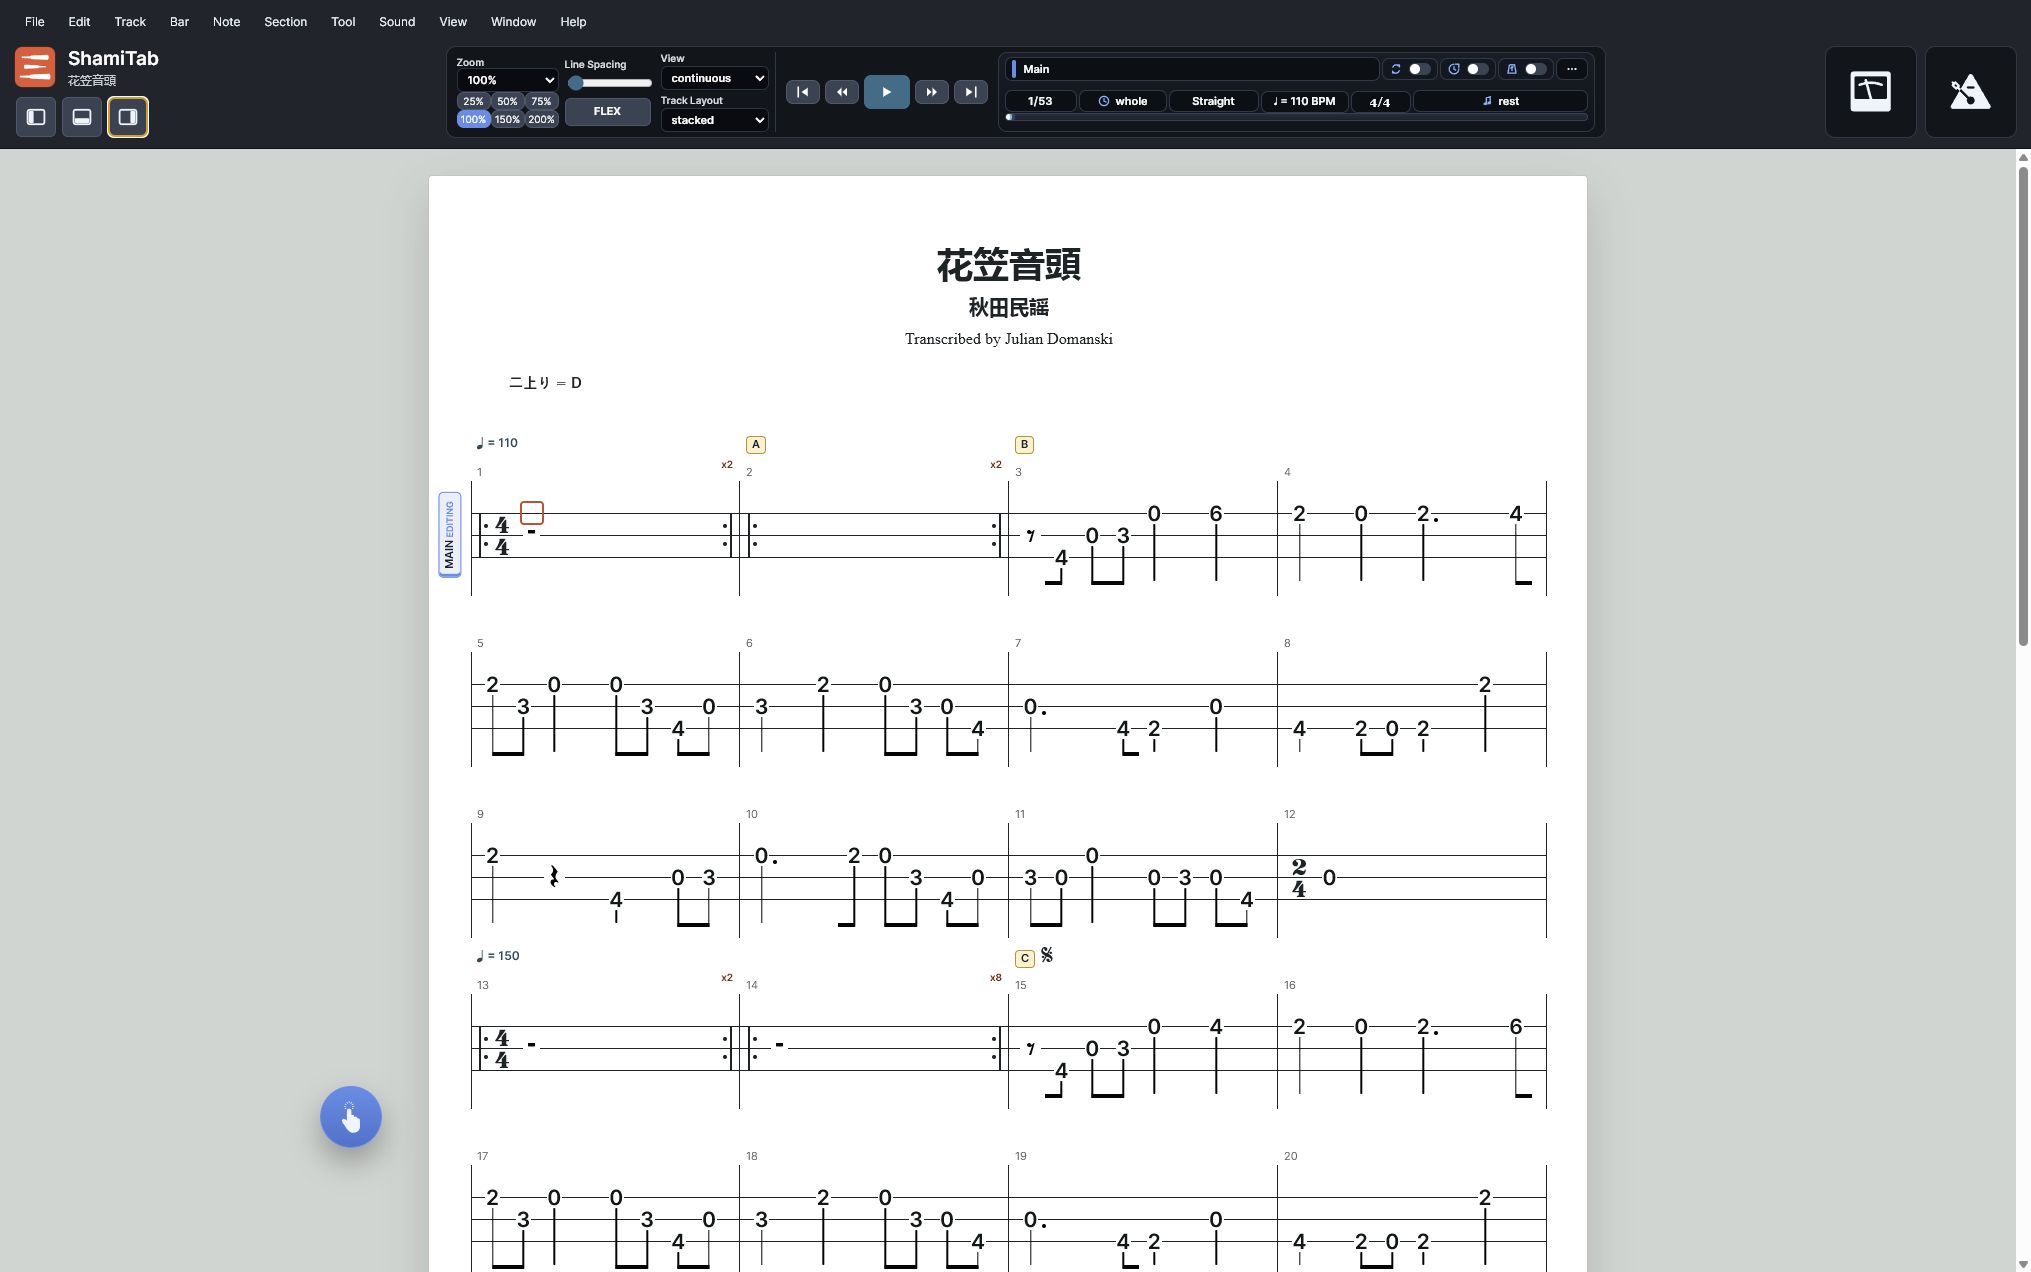Click the x8 repeat count above bar 14
Image resolution: width=2031 pixels, height=1272 pixels.
pyautogui.click(x=995, y=978)
